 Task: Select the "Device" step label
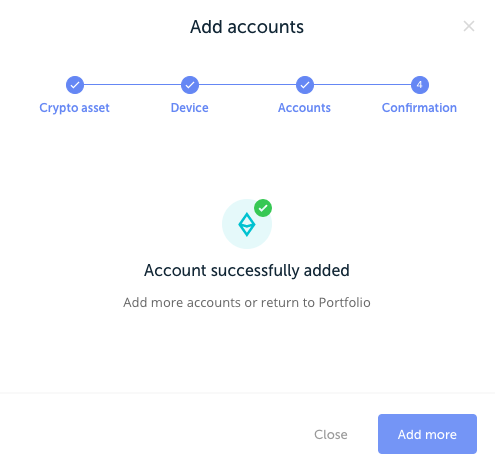point(190,108)
